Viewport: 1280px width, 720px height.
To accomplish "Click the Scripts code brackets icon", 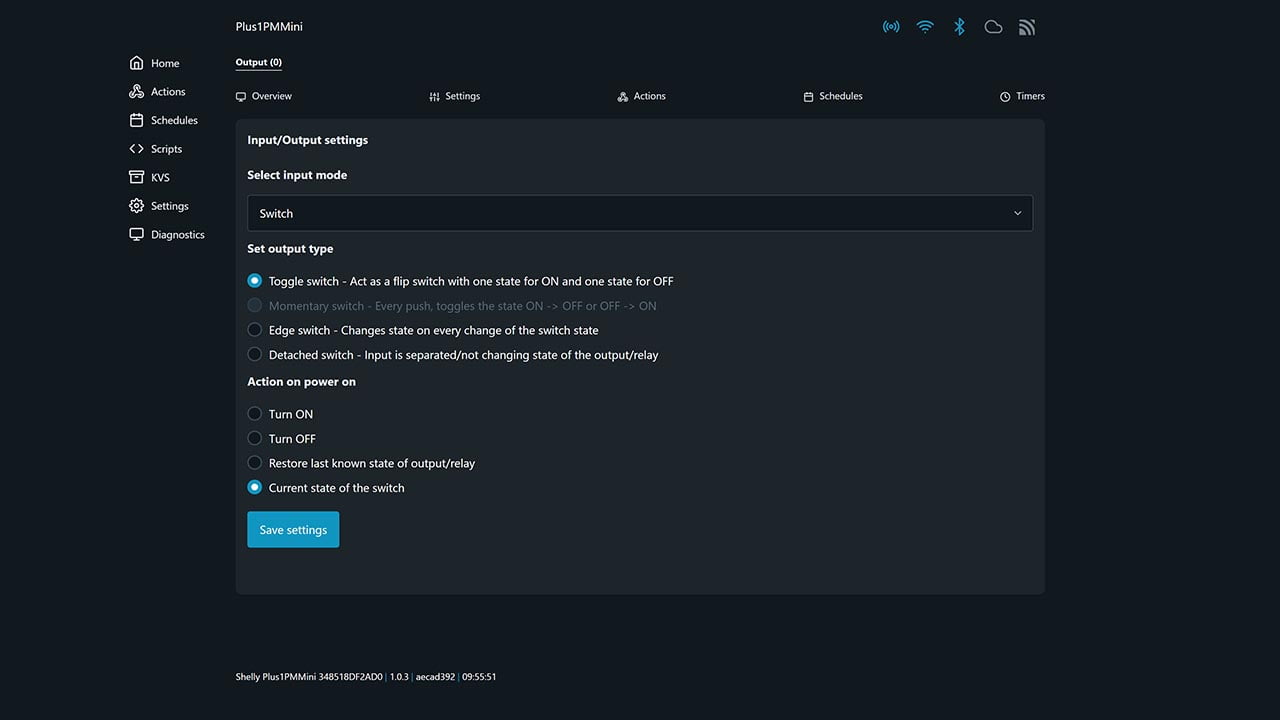I will coord(137,149).
